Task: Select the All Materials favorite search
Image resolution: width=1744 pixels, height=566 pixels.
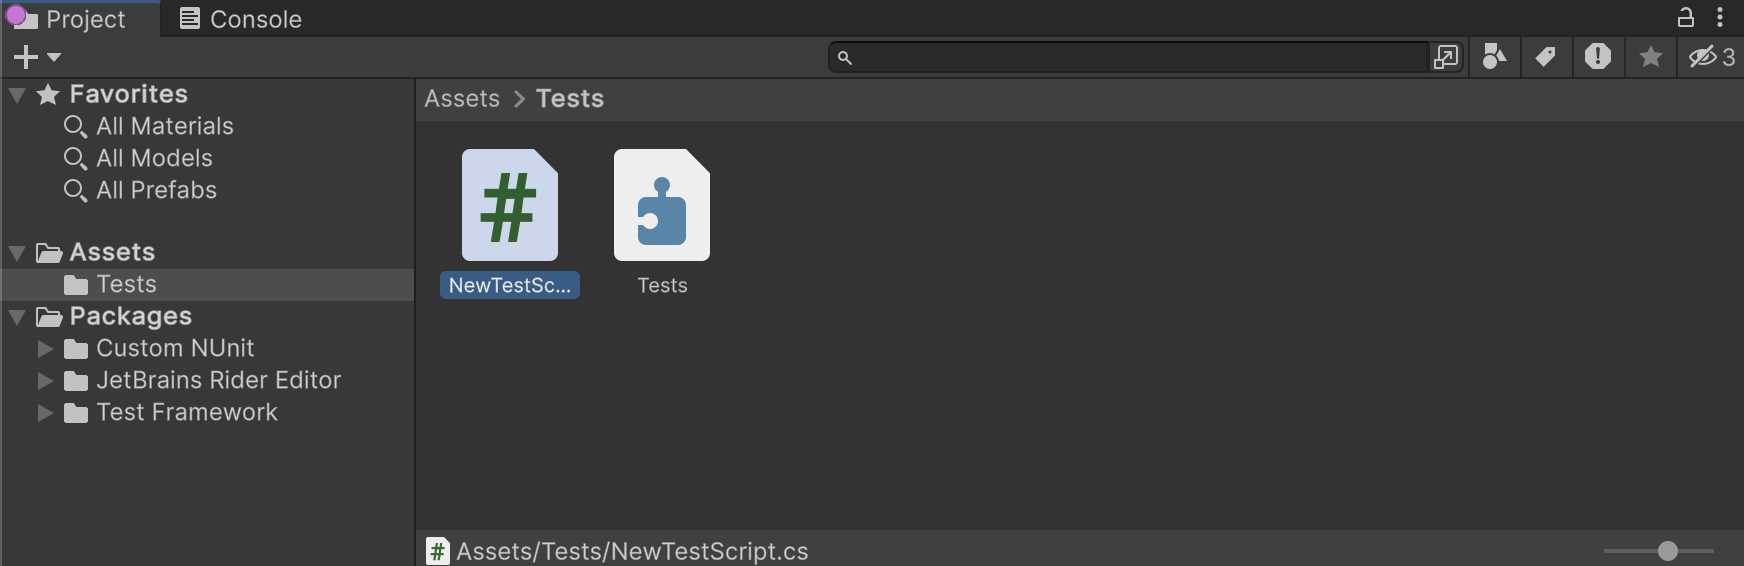Action: 164,126
